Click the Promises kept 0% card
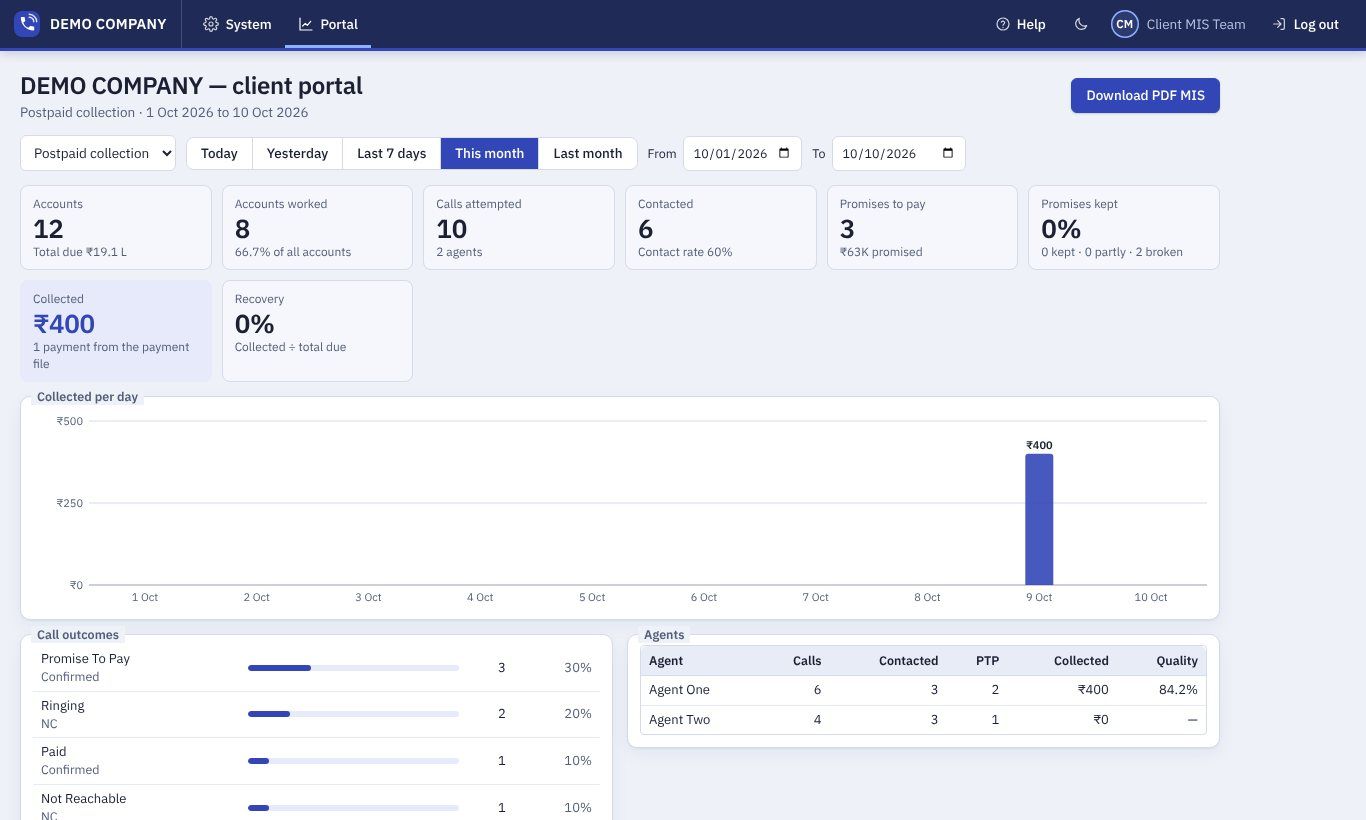Screen dimensions: 1366x820 click(1124, 227)
